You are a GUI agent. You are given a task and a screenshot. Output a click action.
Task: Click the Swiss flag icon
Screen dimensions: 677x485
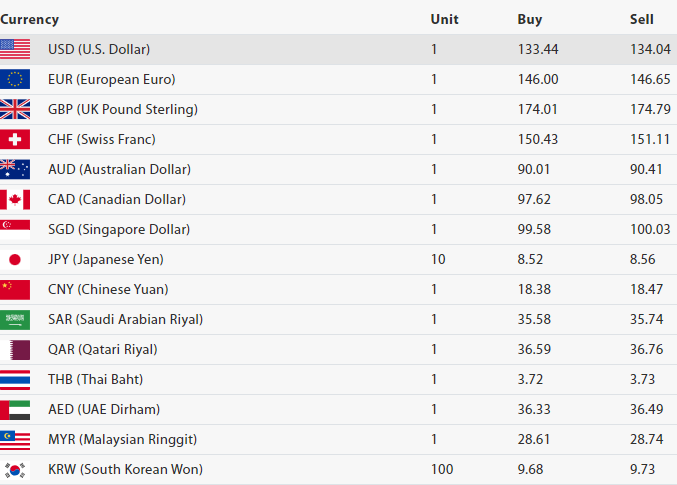15,139
